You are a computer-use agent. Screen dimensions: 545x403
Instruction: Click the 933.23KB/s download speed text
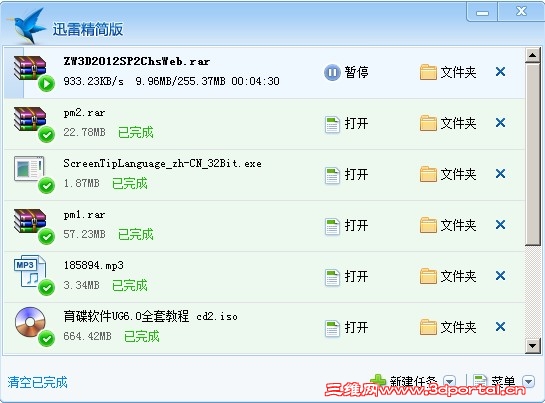pyautogui.click(x=93, y=81)
